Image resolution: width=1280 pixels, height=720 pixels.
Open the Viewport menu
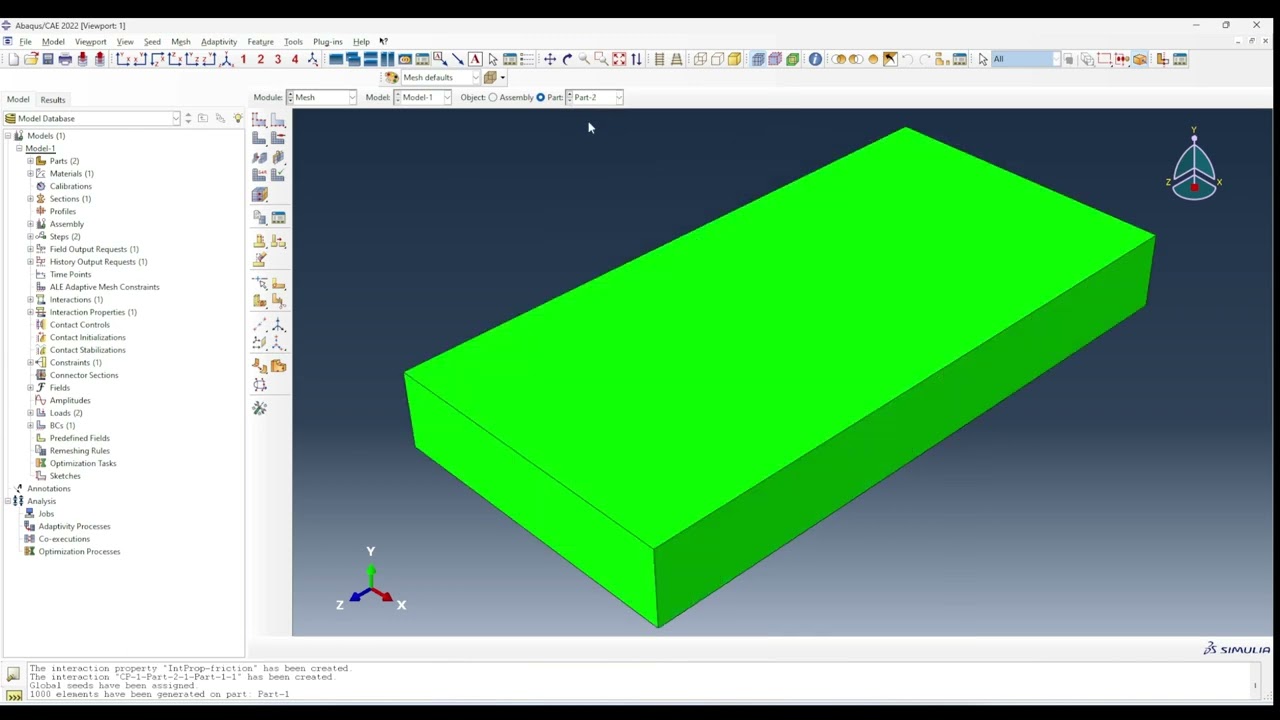click(90, 42)
